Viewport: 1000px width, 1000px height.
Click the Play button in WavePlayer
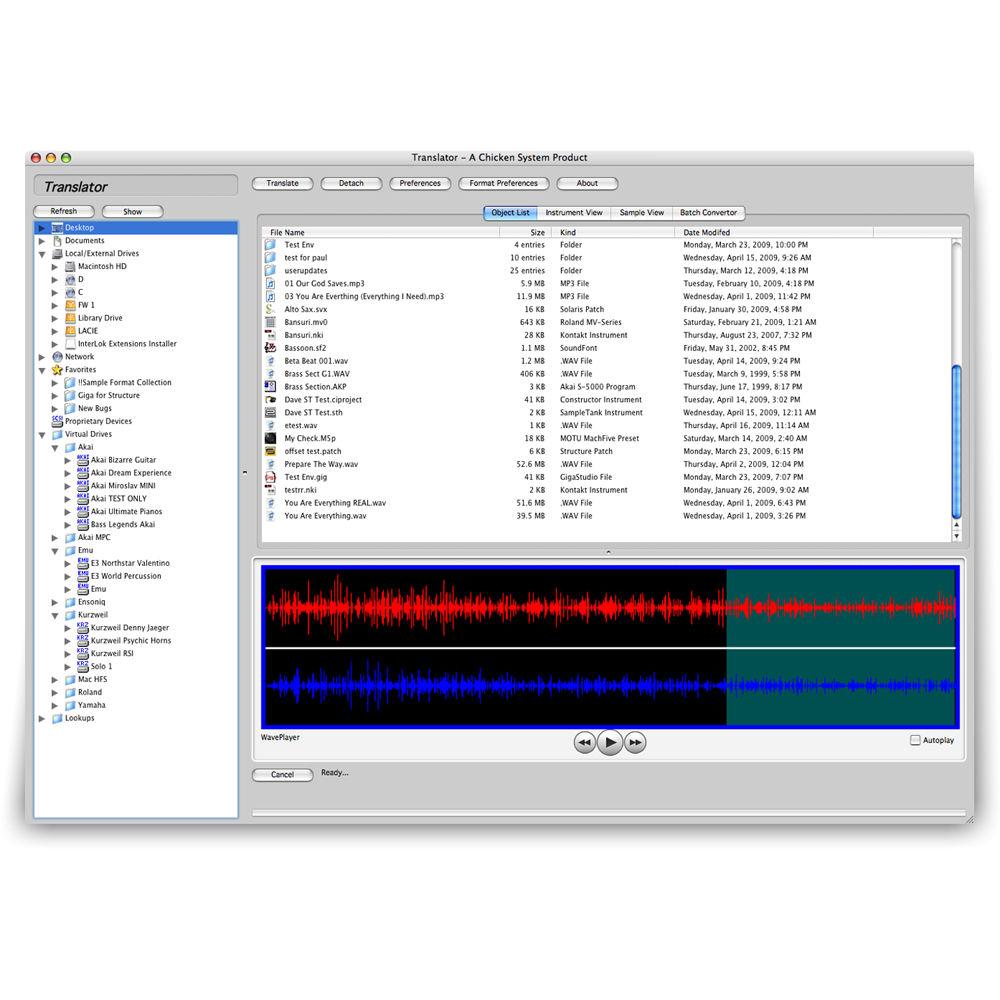tap(610, 742)
